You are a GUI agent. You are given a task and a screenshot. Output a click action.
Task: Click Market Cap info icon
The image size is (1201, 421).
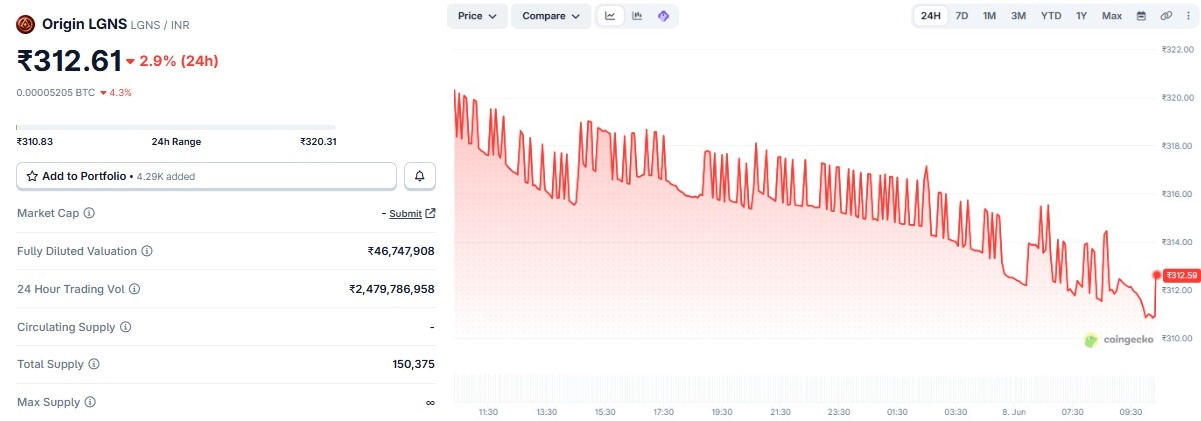coord(89,213)
